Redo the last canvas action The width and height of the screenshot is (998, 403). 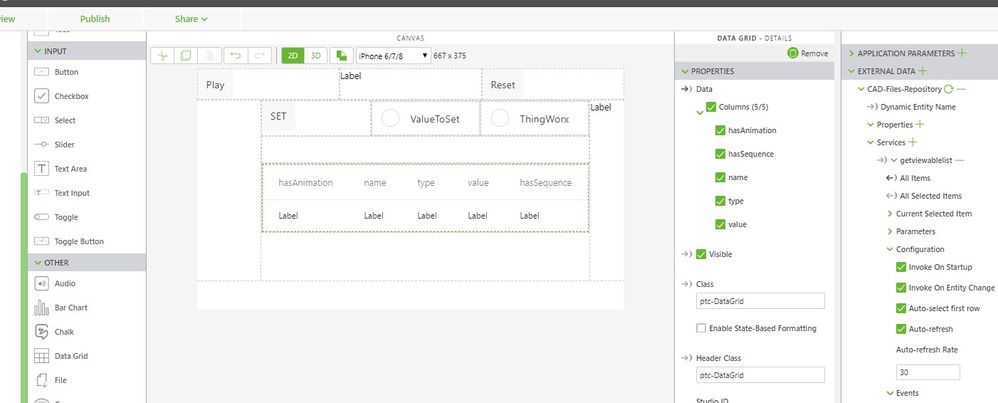pyautogui.click(x=260, y=55)
